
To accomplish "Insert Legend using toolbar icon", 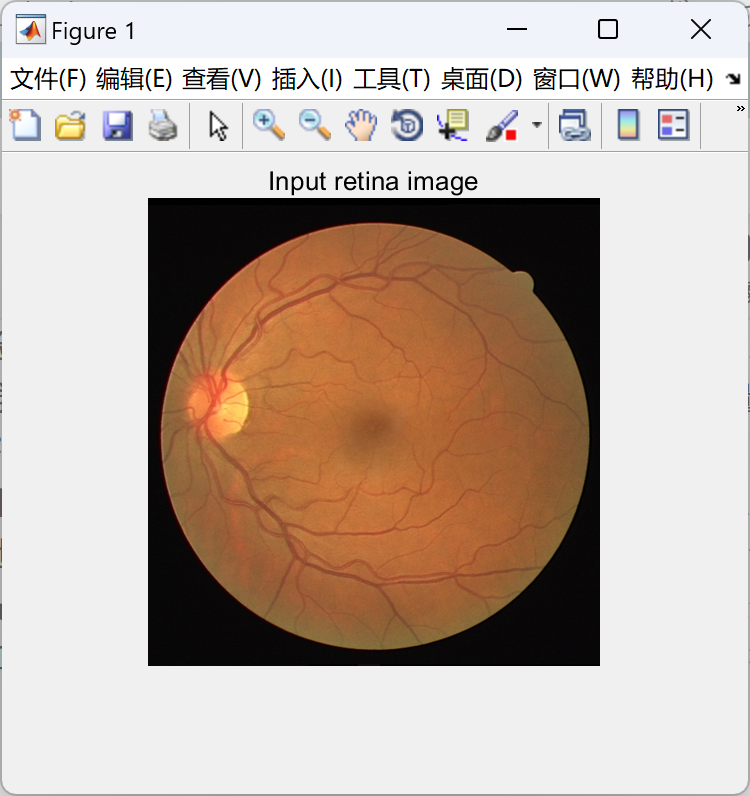I will pos(673,125).
